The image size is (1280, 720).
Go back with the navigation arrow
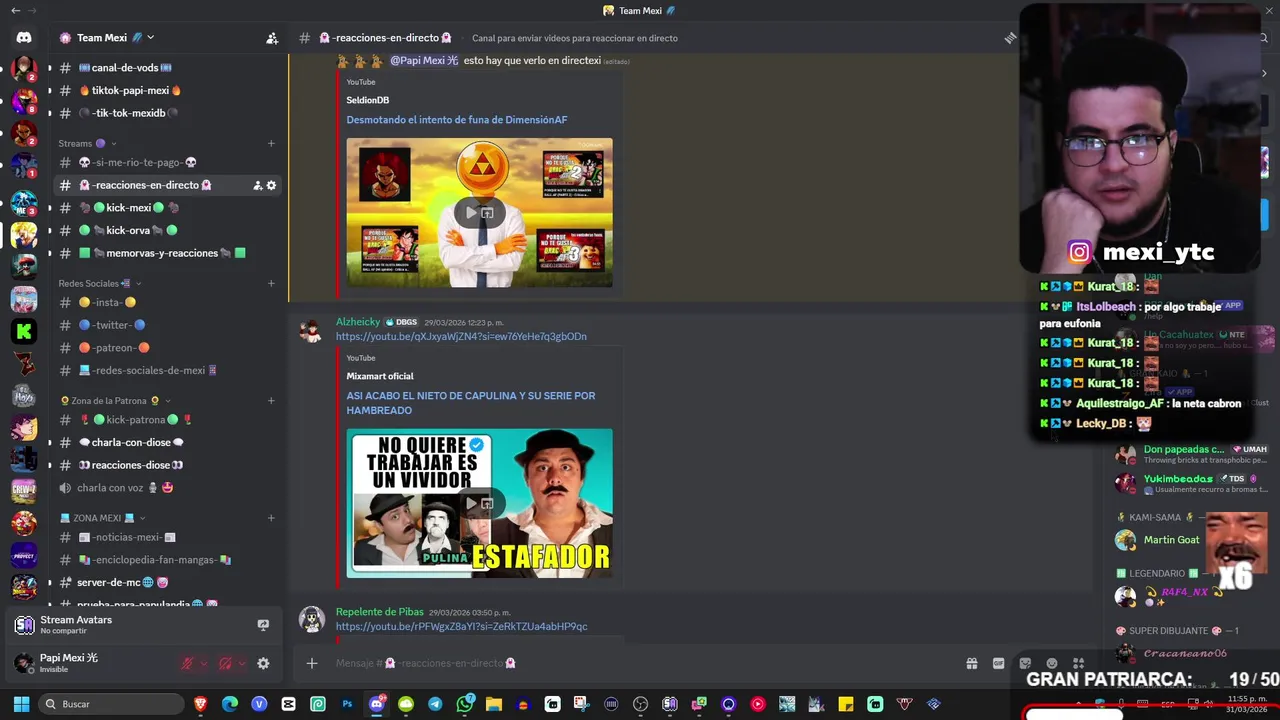click(x=15, y=10)
